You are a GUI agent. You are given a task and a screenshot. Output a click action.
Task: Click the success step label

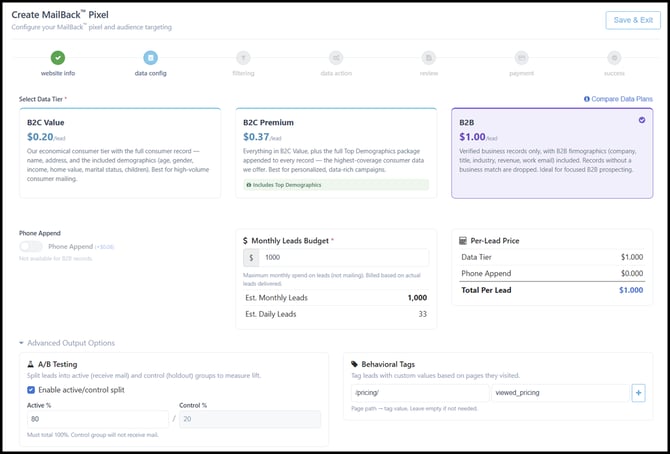[x=614, y=73]
